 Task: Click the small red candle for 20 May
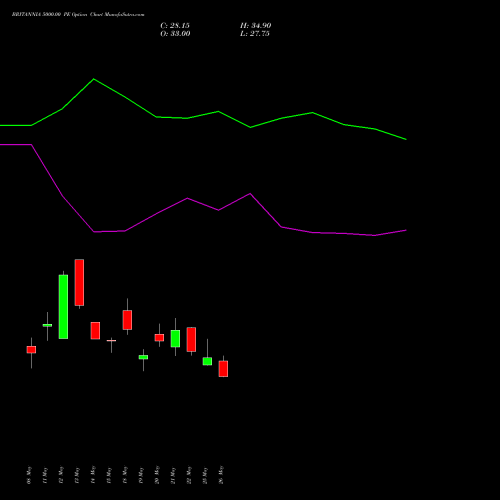point(159,338)
